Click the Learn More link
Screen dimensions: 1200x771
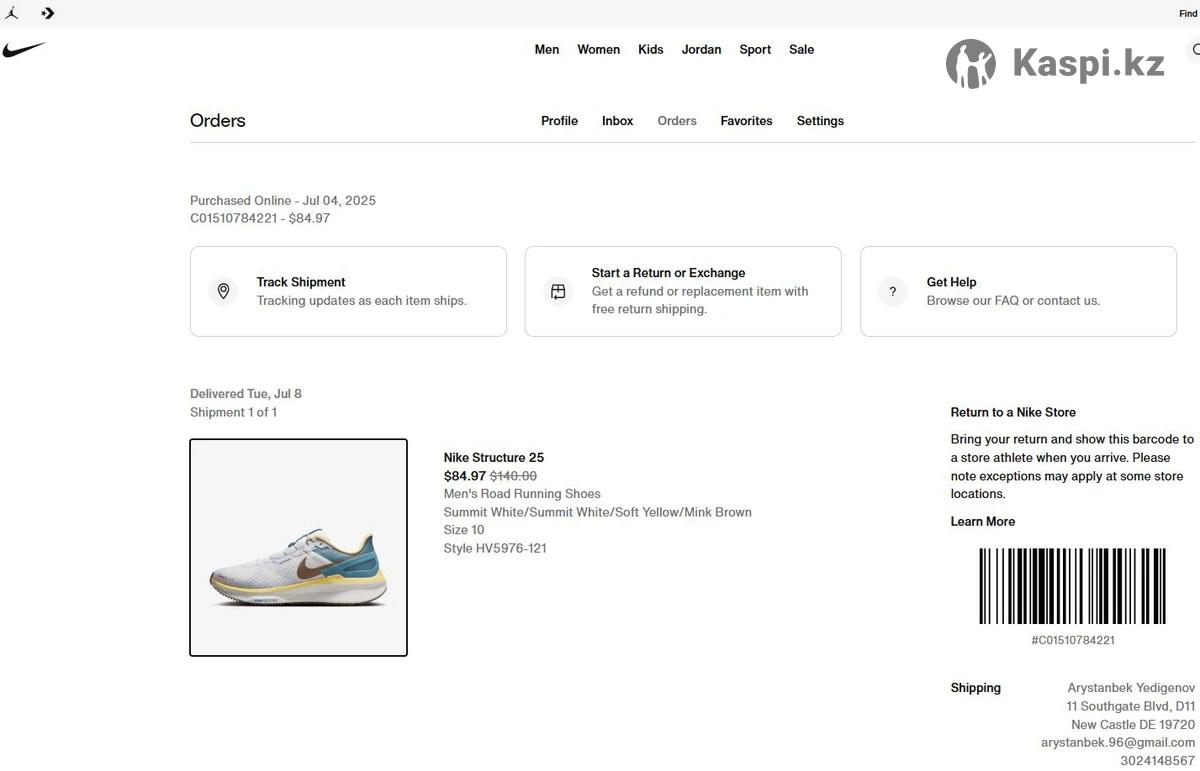(982, 522)
